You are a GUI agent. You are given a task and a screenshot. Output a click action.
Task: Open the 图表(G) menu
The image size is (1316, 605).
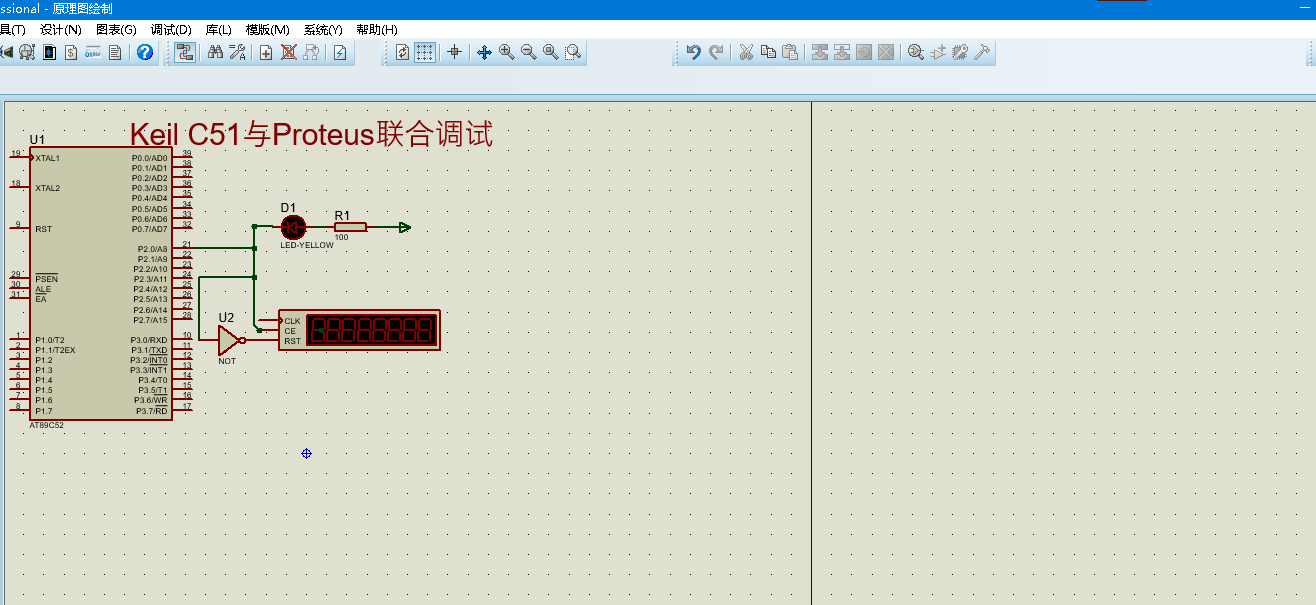coord(116,30)
